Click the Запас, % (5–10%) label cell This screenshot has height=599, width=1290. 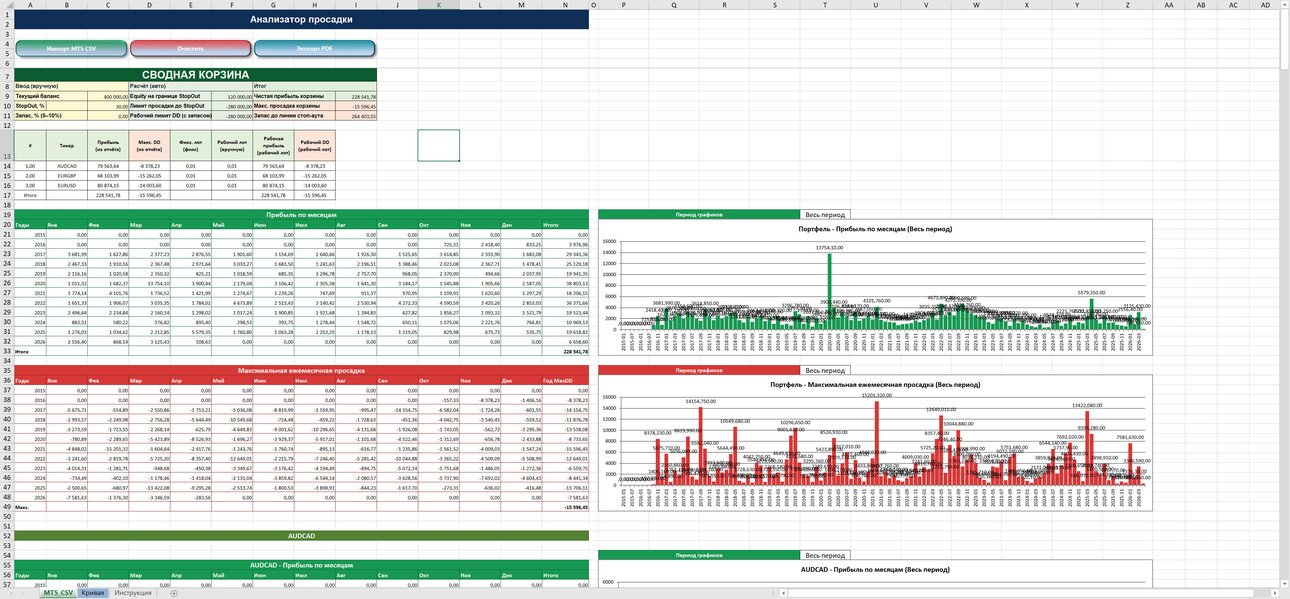coord(53,116)
